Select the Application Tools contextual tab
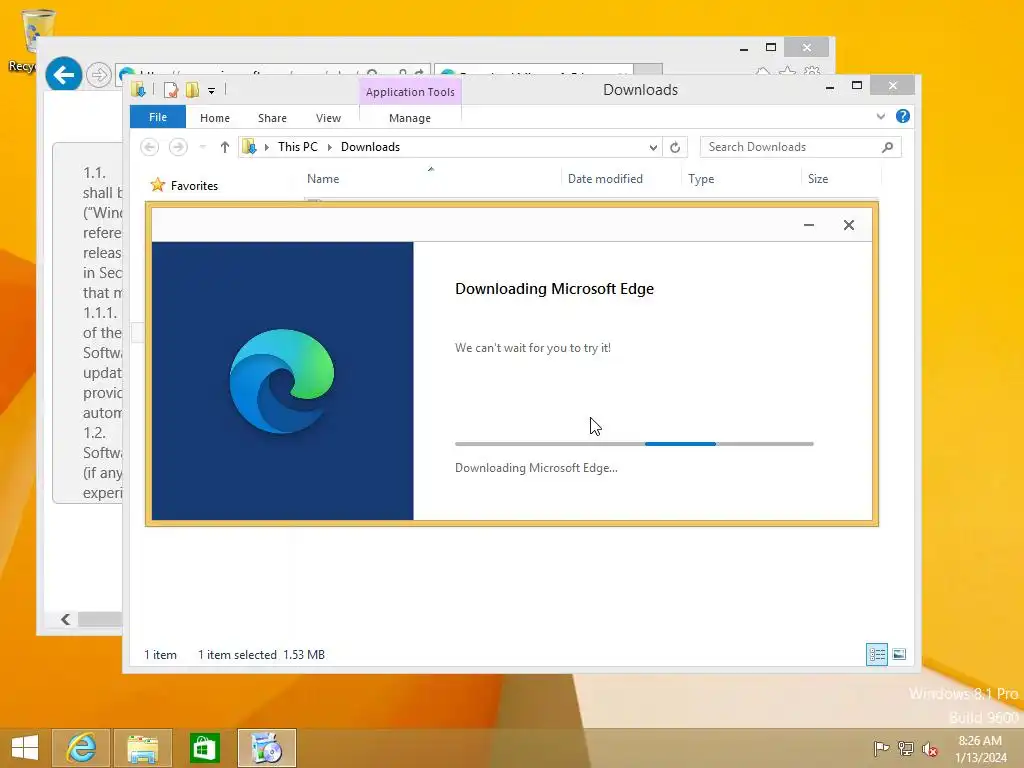 click(410, 91)
